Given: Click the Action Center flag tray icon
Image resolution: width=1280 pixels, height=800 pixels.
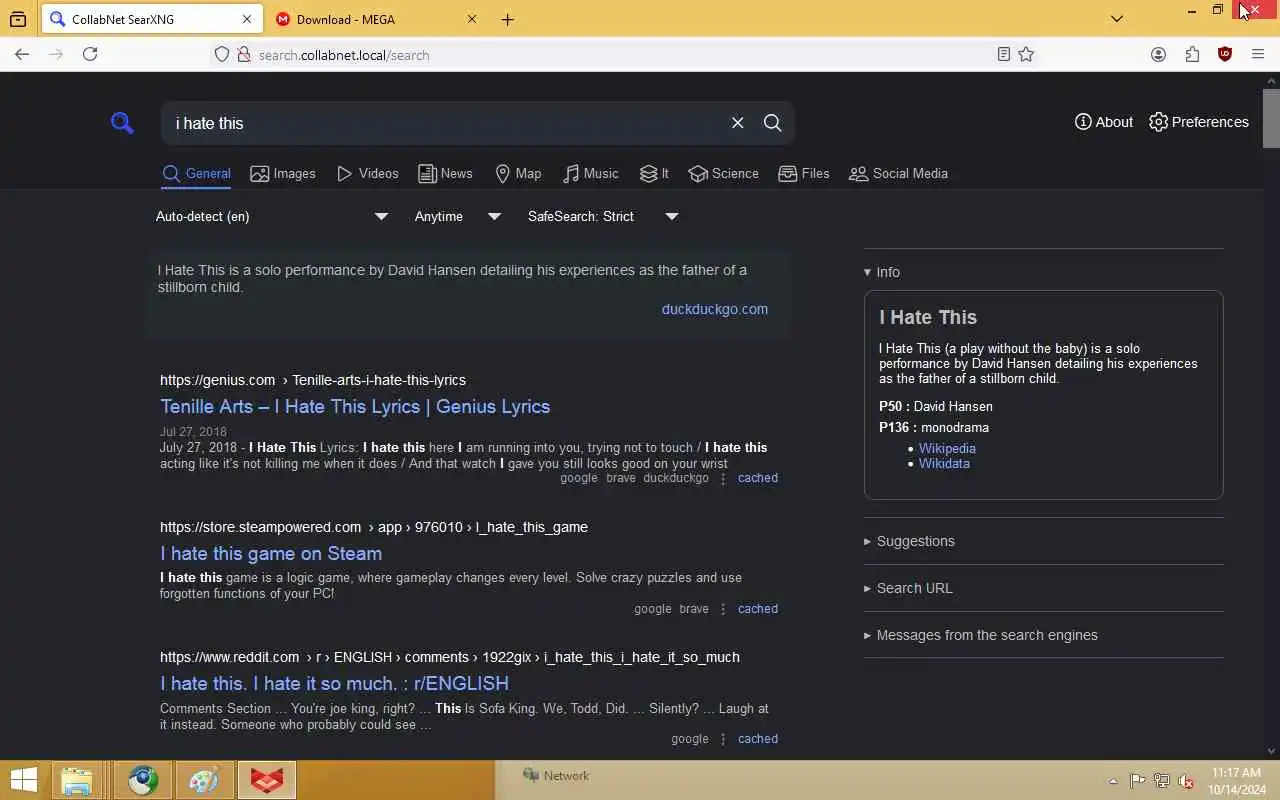Looking at the screenshot, I should (1138, 781).
